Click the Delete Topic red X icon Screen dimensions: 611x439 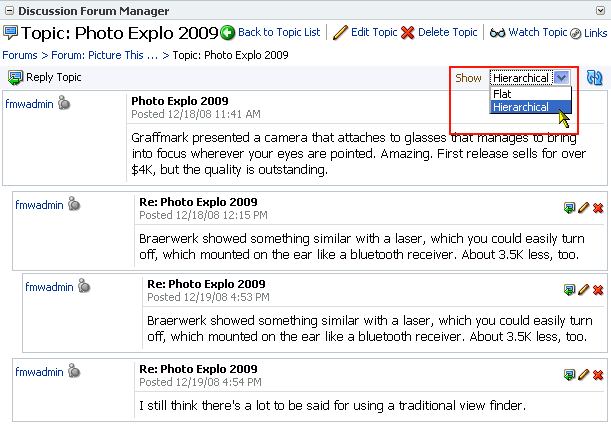point(408,32)
